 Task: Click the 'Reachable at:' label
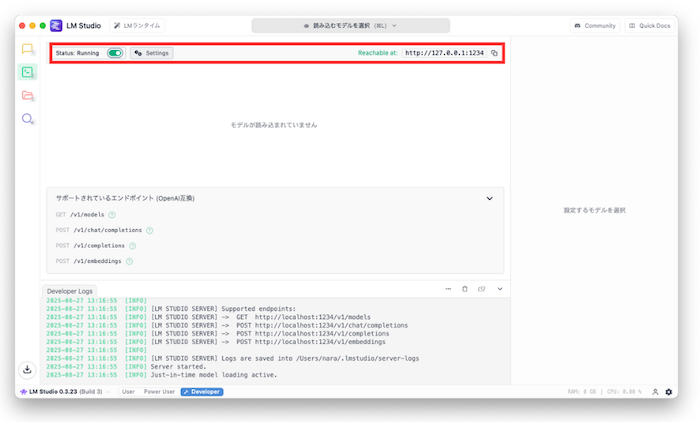378,53
